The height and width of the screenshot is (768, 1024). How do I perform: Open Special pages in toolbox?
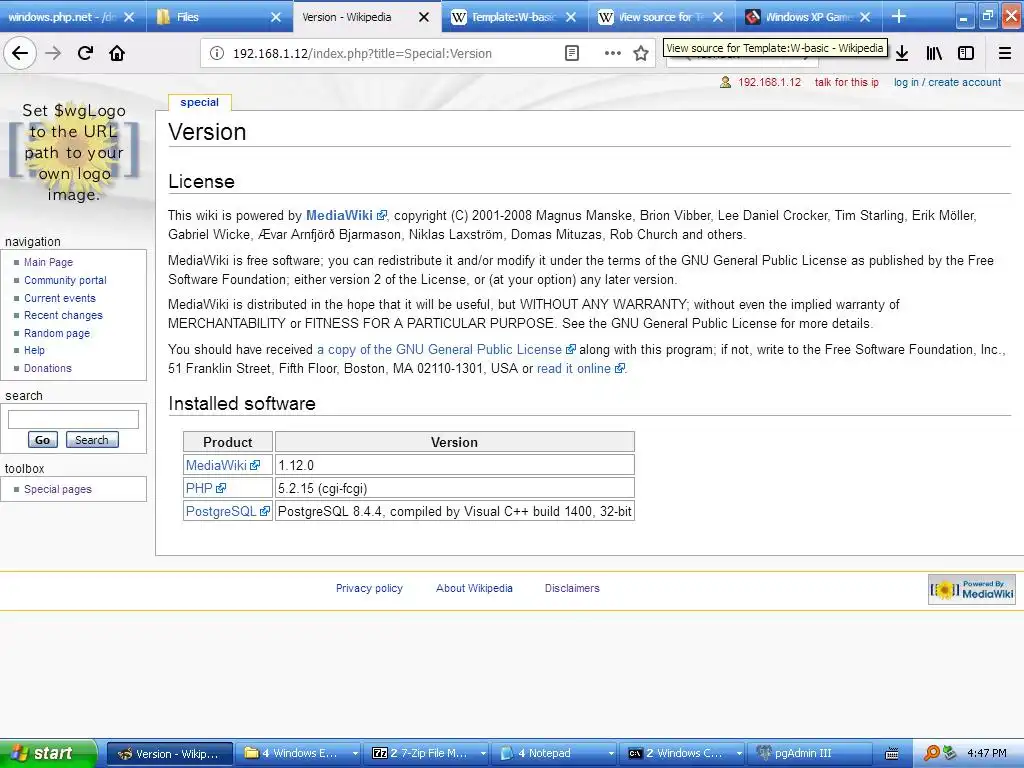[x=58, y=489]
